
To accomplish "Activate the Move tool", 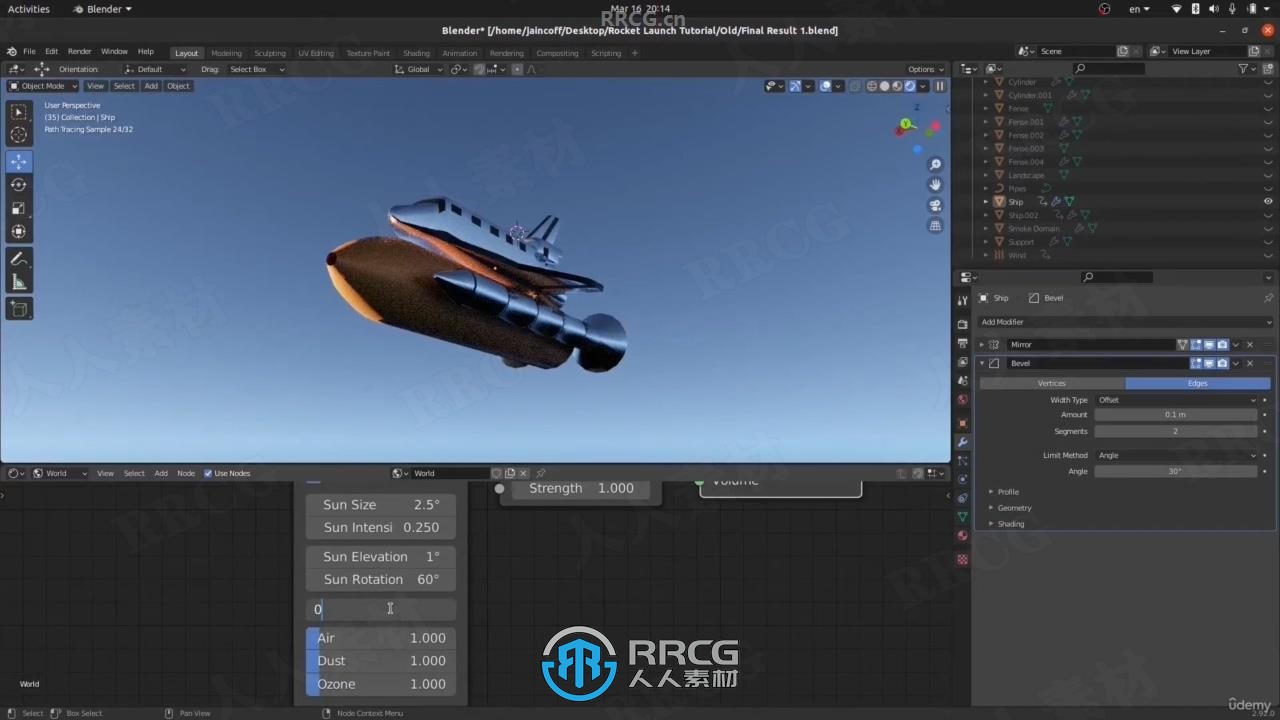I will pyautogui.click(x=19, y=161).
